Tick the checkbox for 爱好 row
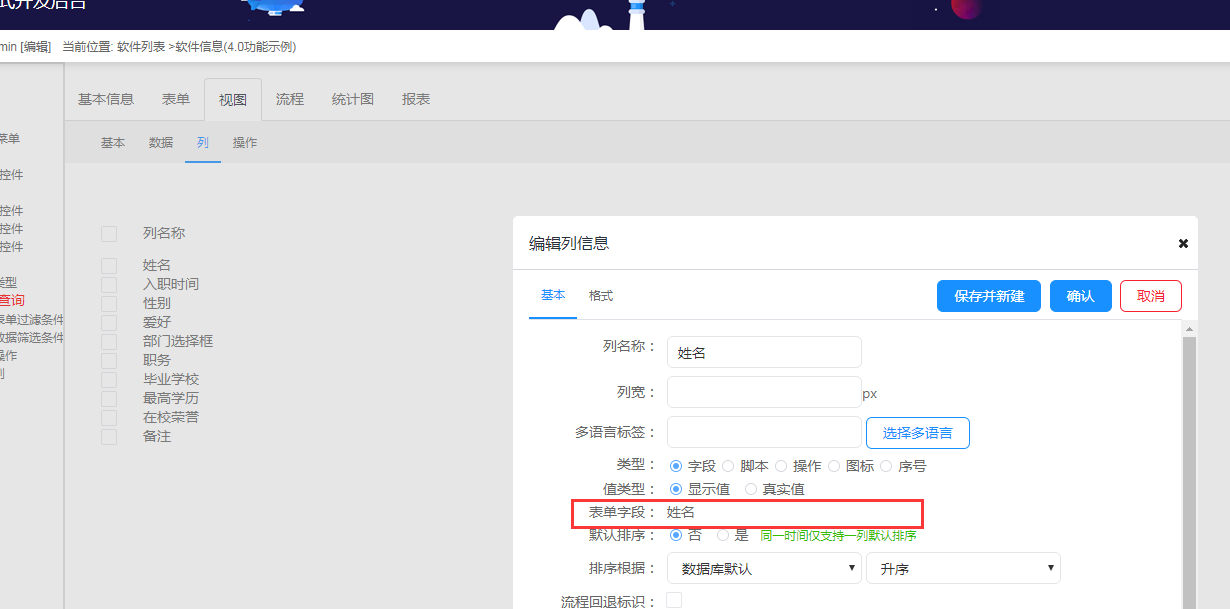 pyautogui.click(x=109, y=322)
